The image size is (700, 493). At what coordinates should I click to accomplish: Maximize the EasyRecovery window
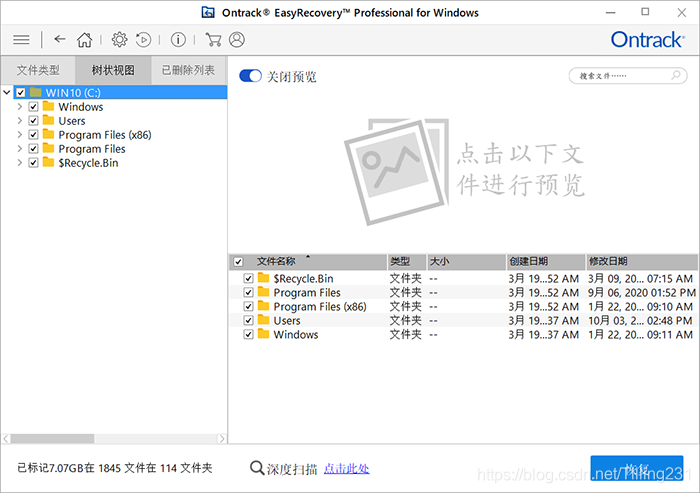pyautogui.click(x=645, y=12)
